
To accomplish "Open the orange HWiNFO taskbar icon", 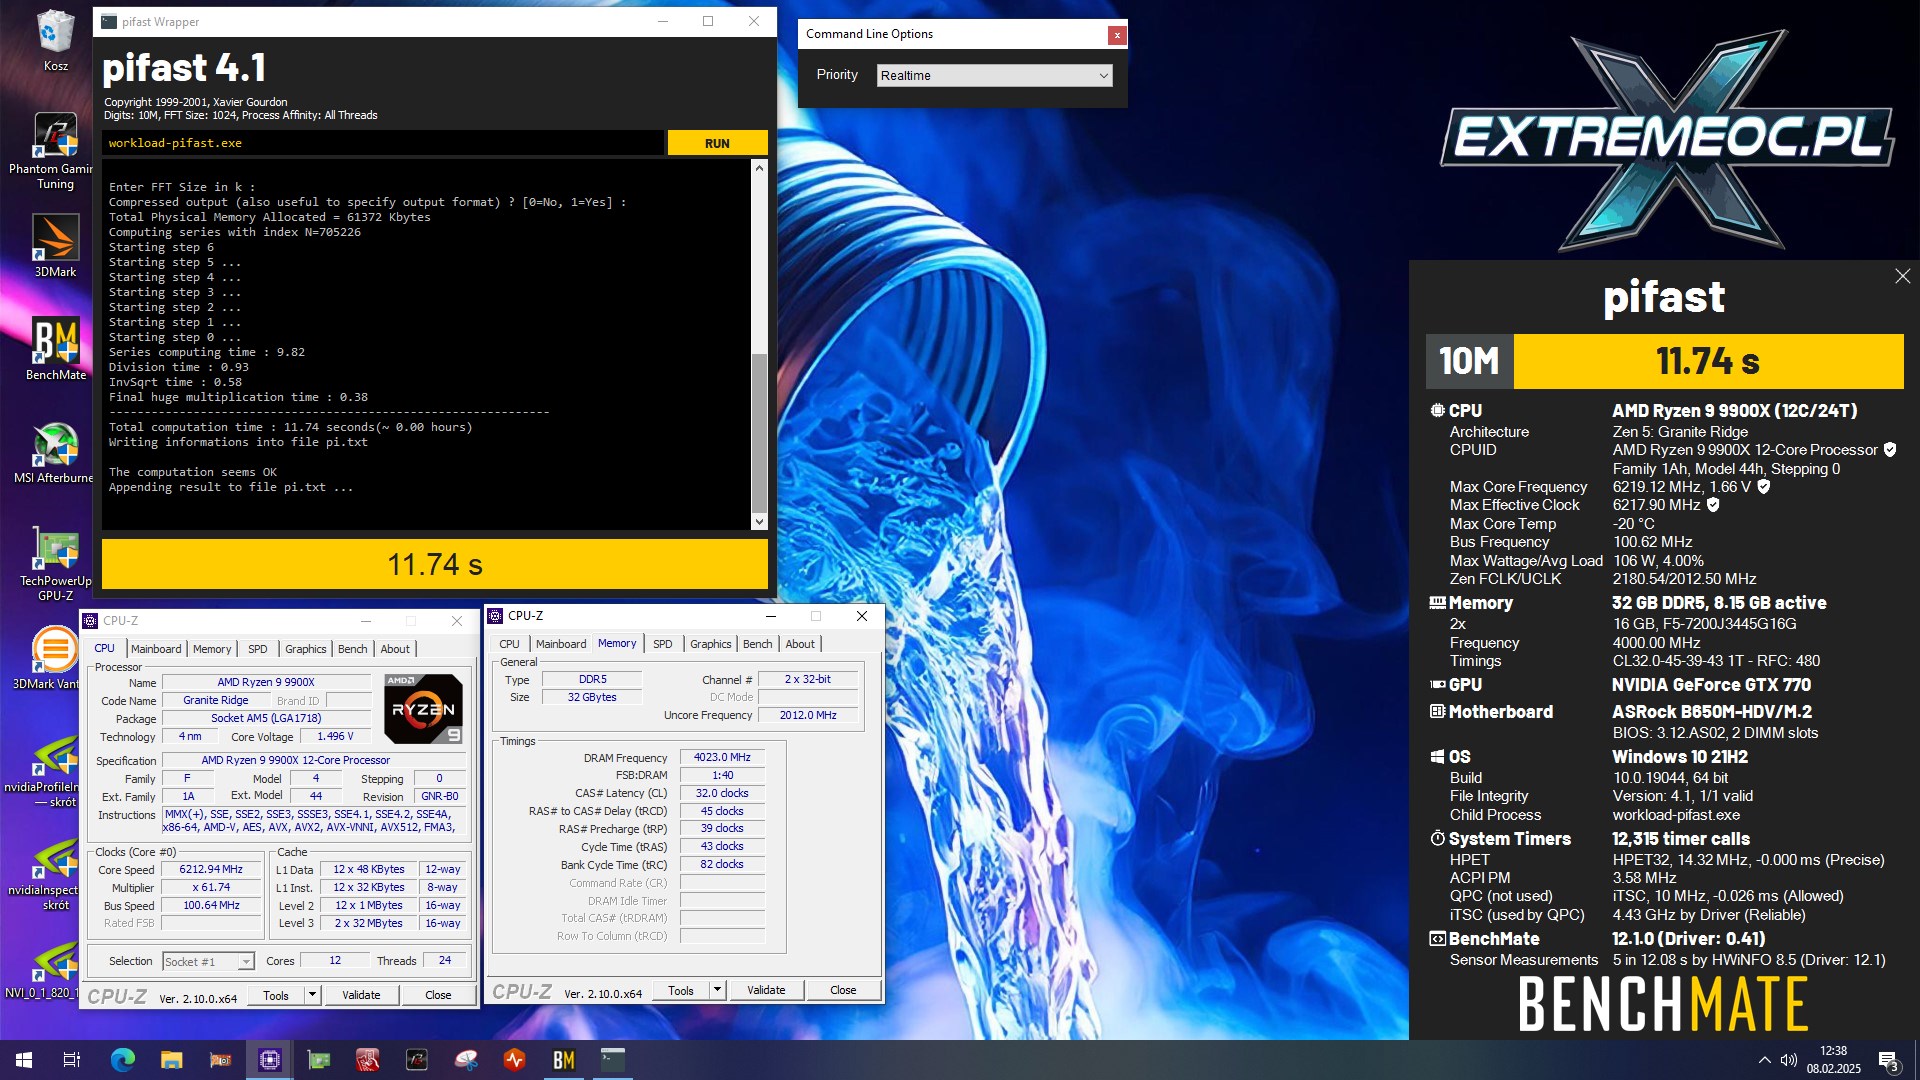I will tap(515, 1060).
